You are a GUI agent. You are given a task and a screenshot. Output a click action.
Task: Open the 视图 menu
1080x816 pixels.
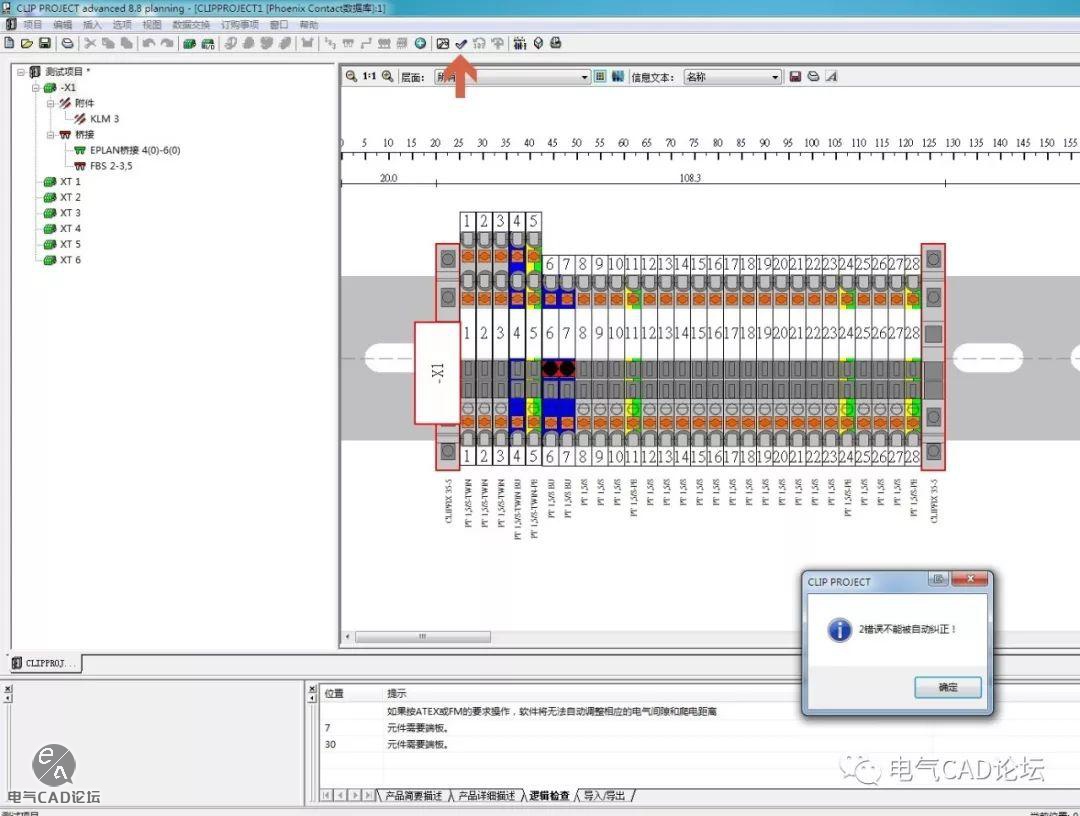click(x=152, y=25)
